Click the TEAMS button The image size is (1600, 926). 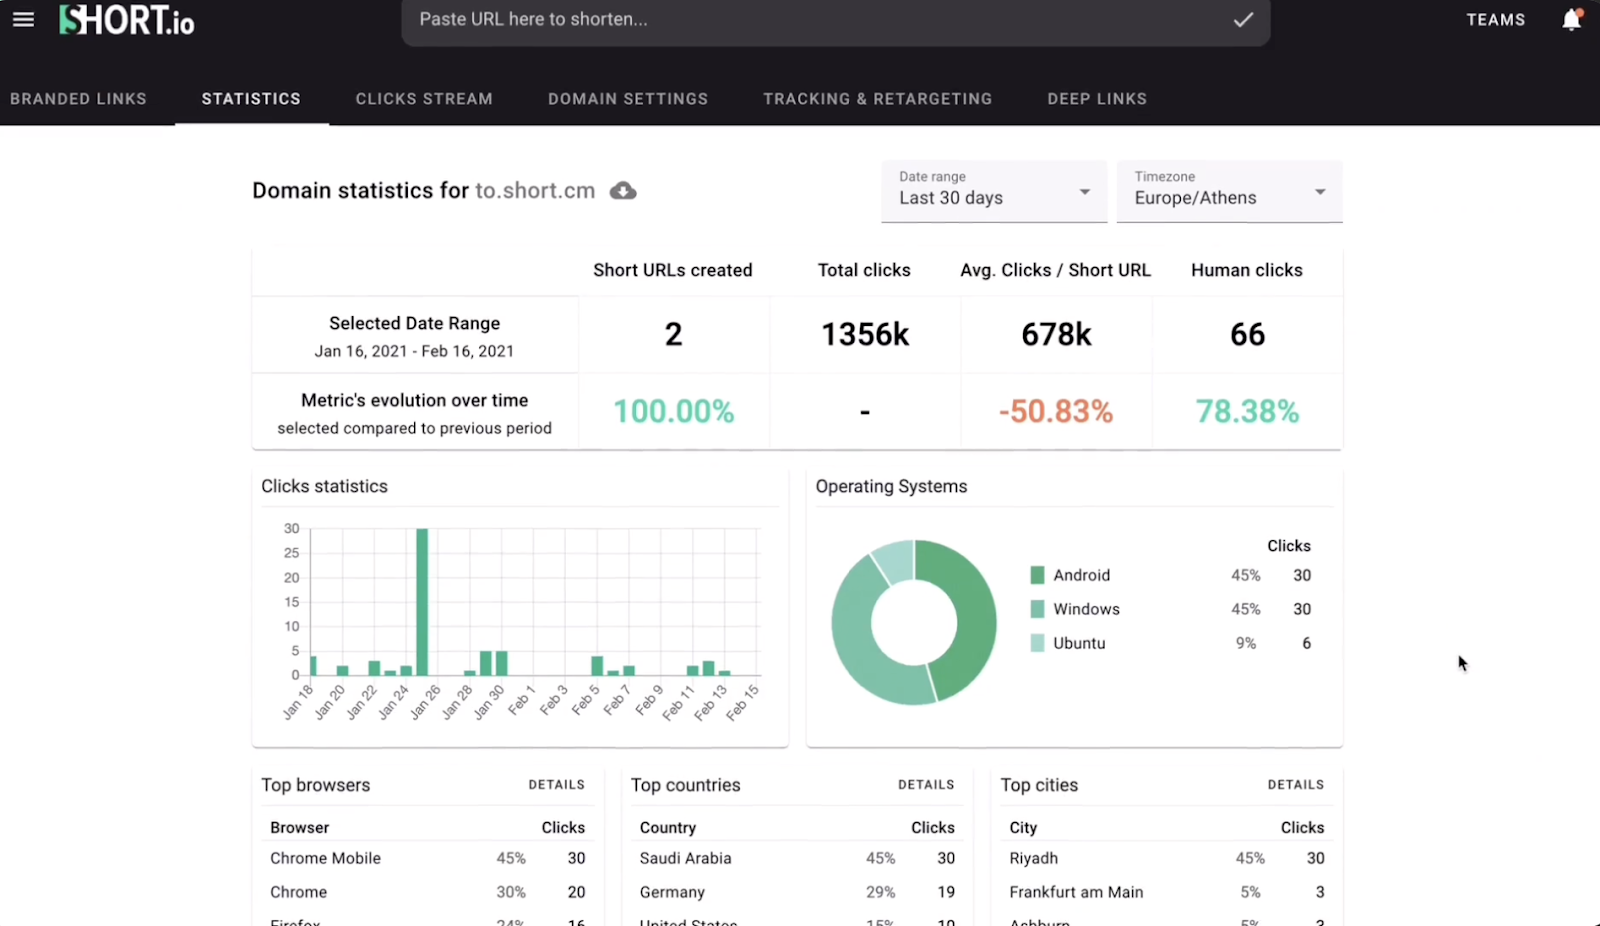1496,18
